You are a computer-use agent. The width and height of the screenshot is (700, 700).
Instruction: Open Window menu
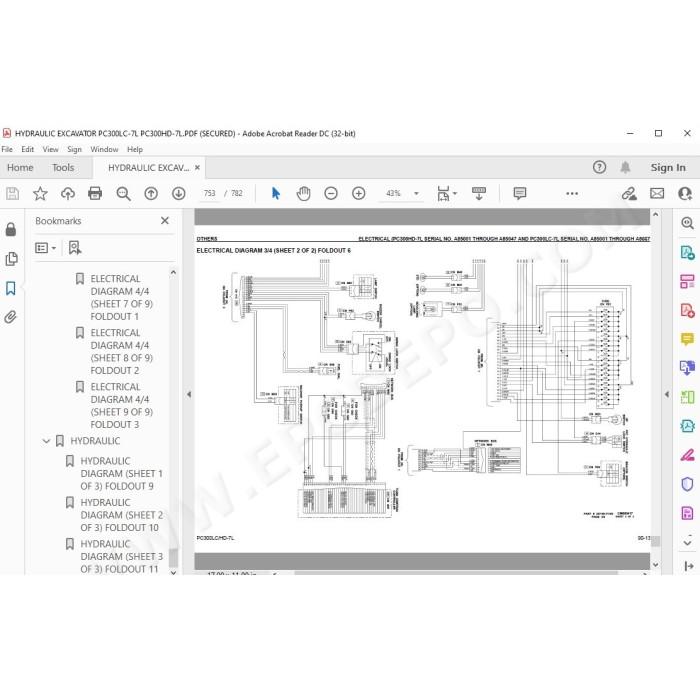point(104,150)
